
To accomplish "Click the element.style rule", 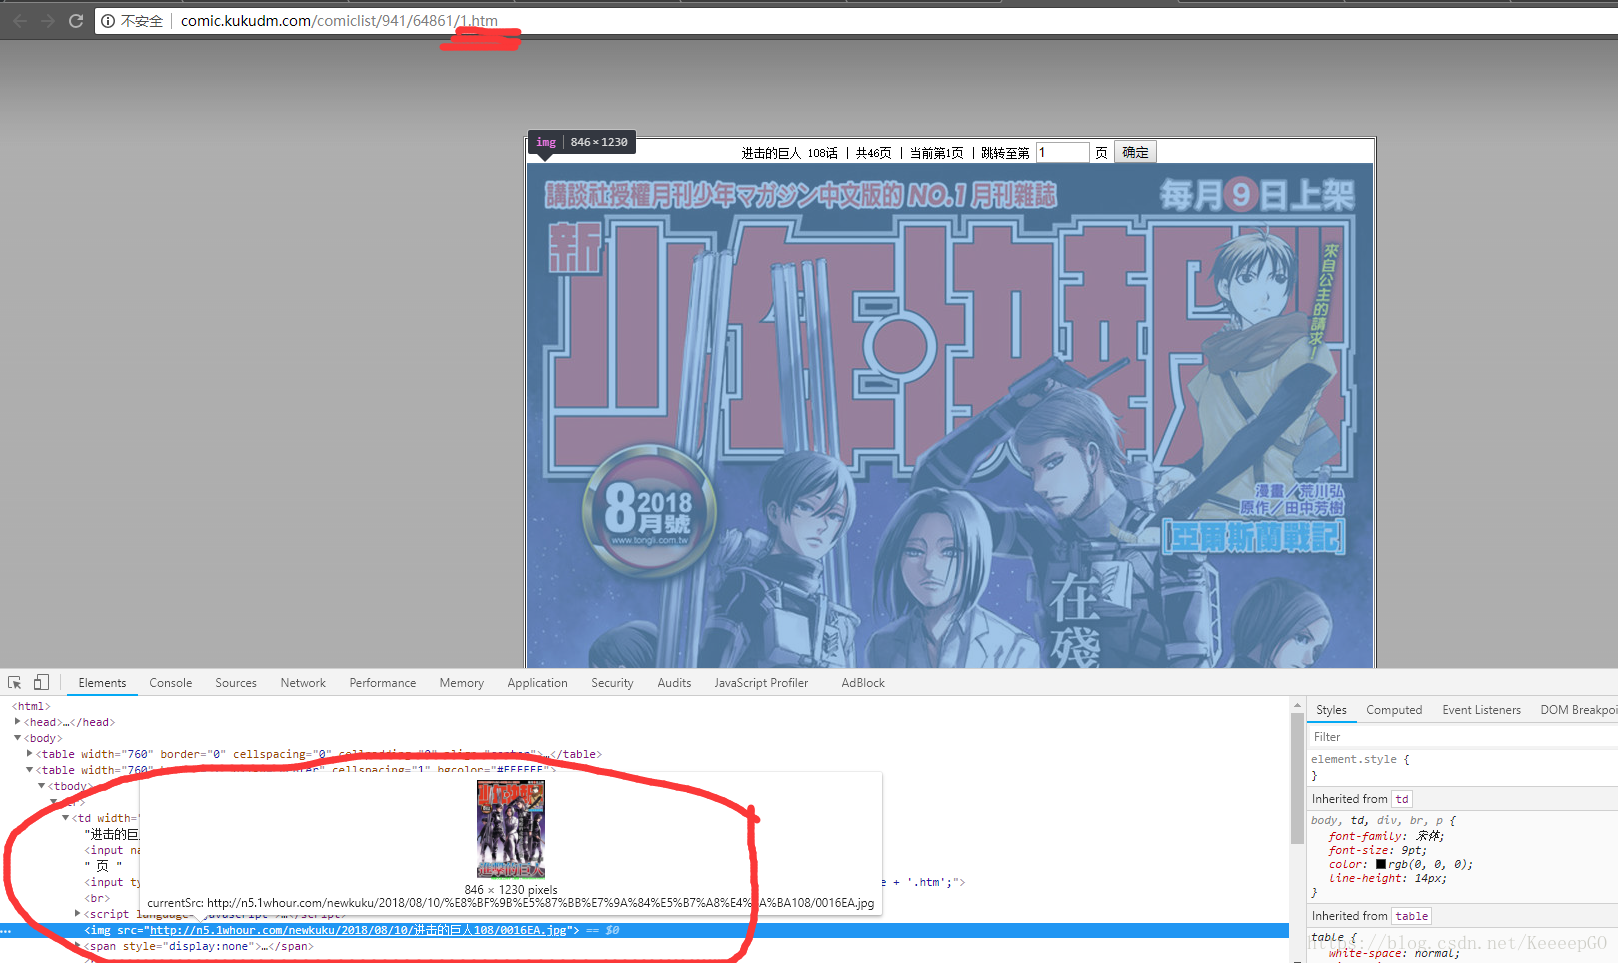I will pyautogui.click(x=1360, y=760).
